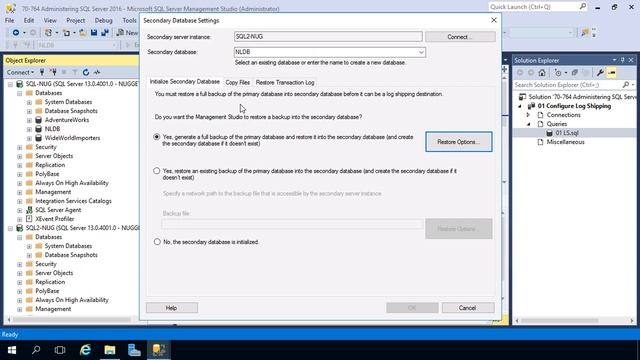The width and height of the screenshot is (640, 360).
Task: Open Windows Start menu
Action: point(12,350)
